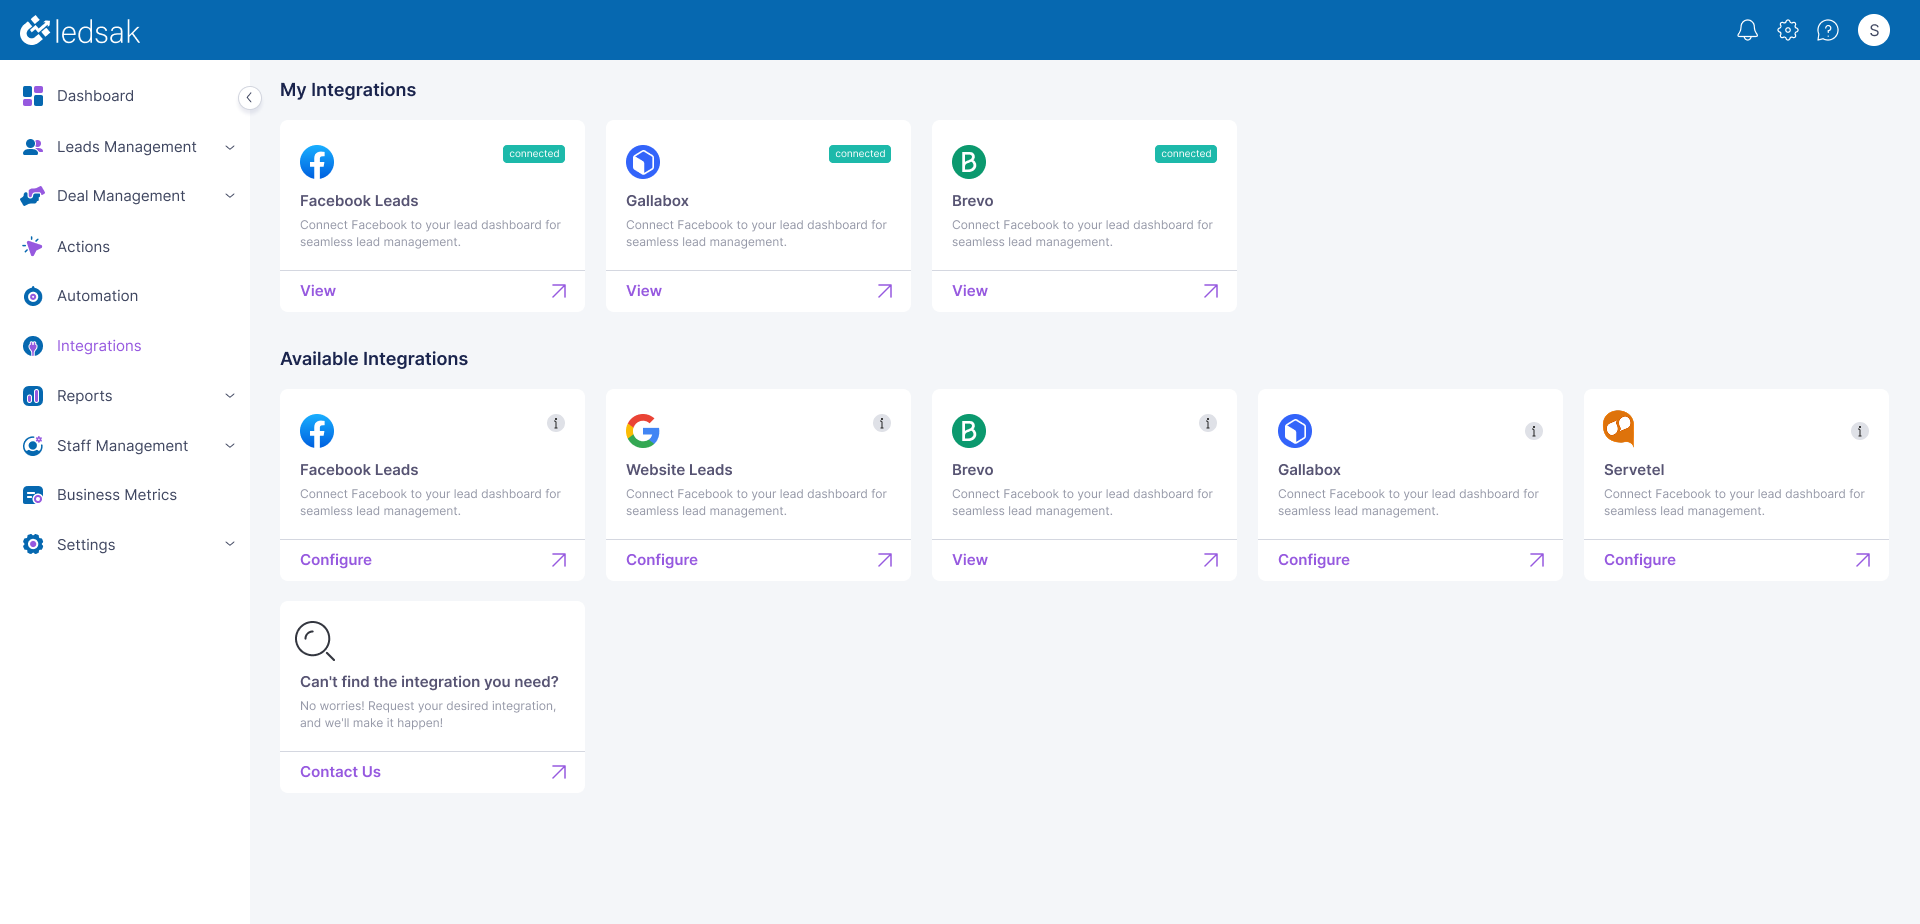The width and height of the screenshot is (1920, 924).
Task: Click the Google logo on Website Leads
Action: tap(643, 431)
